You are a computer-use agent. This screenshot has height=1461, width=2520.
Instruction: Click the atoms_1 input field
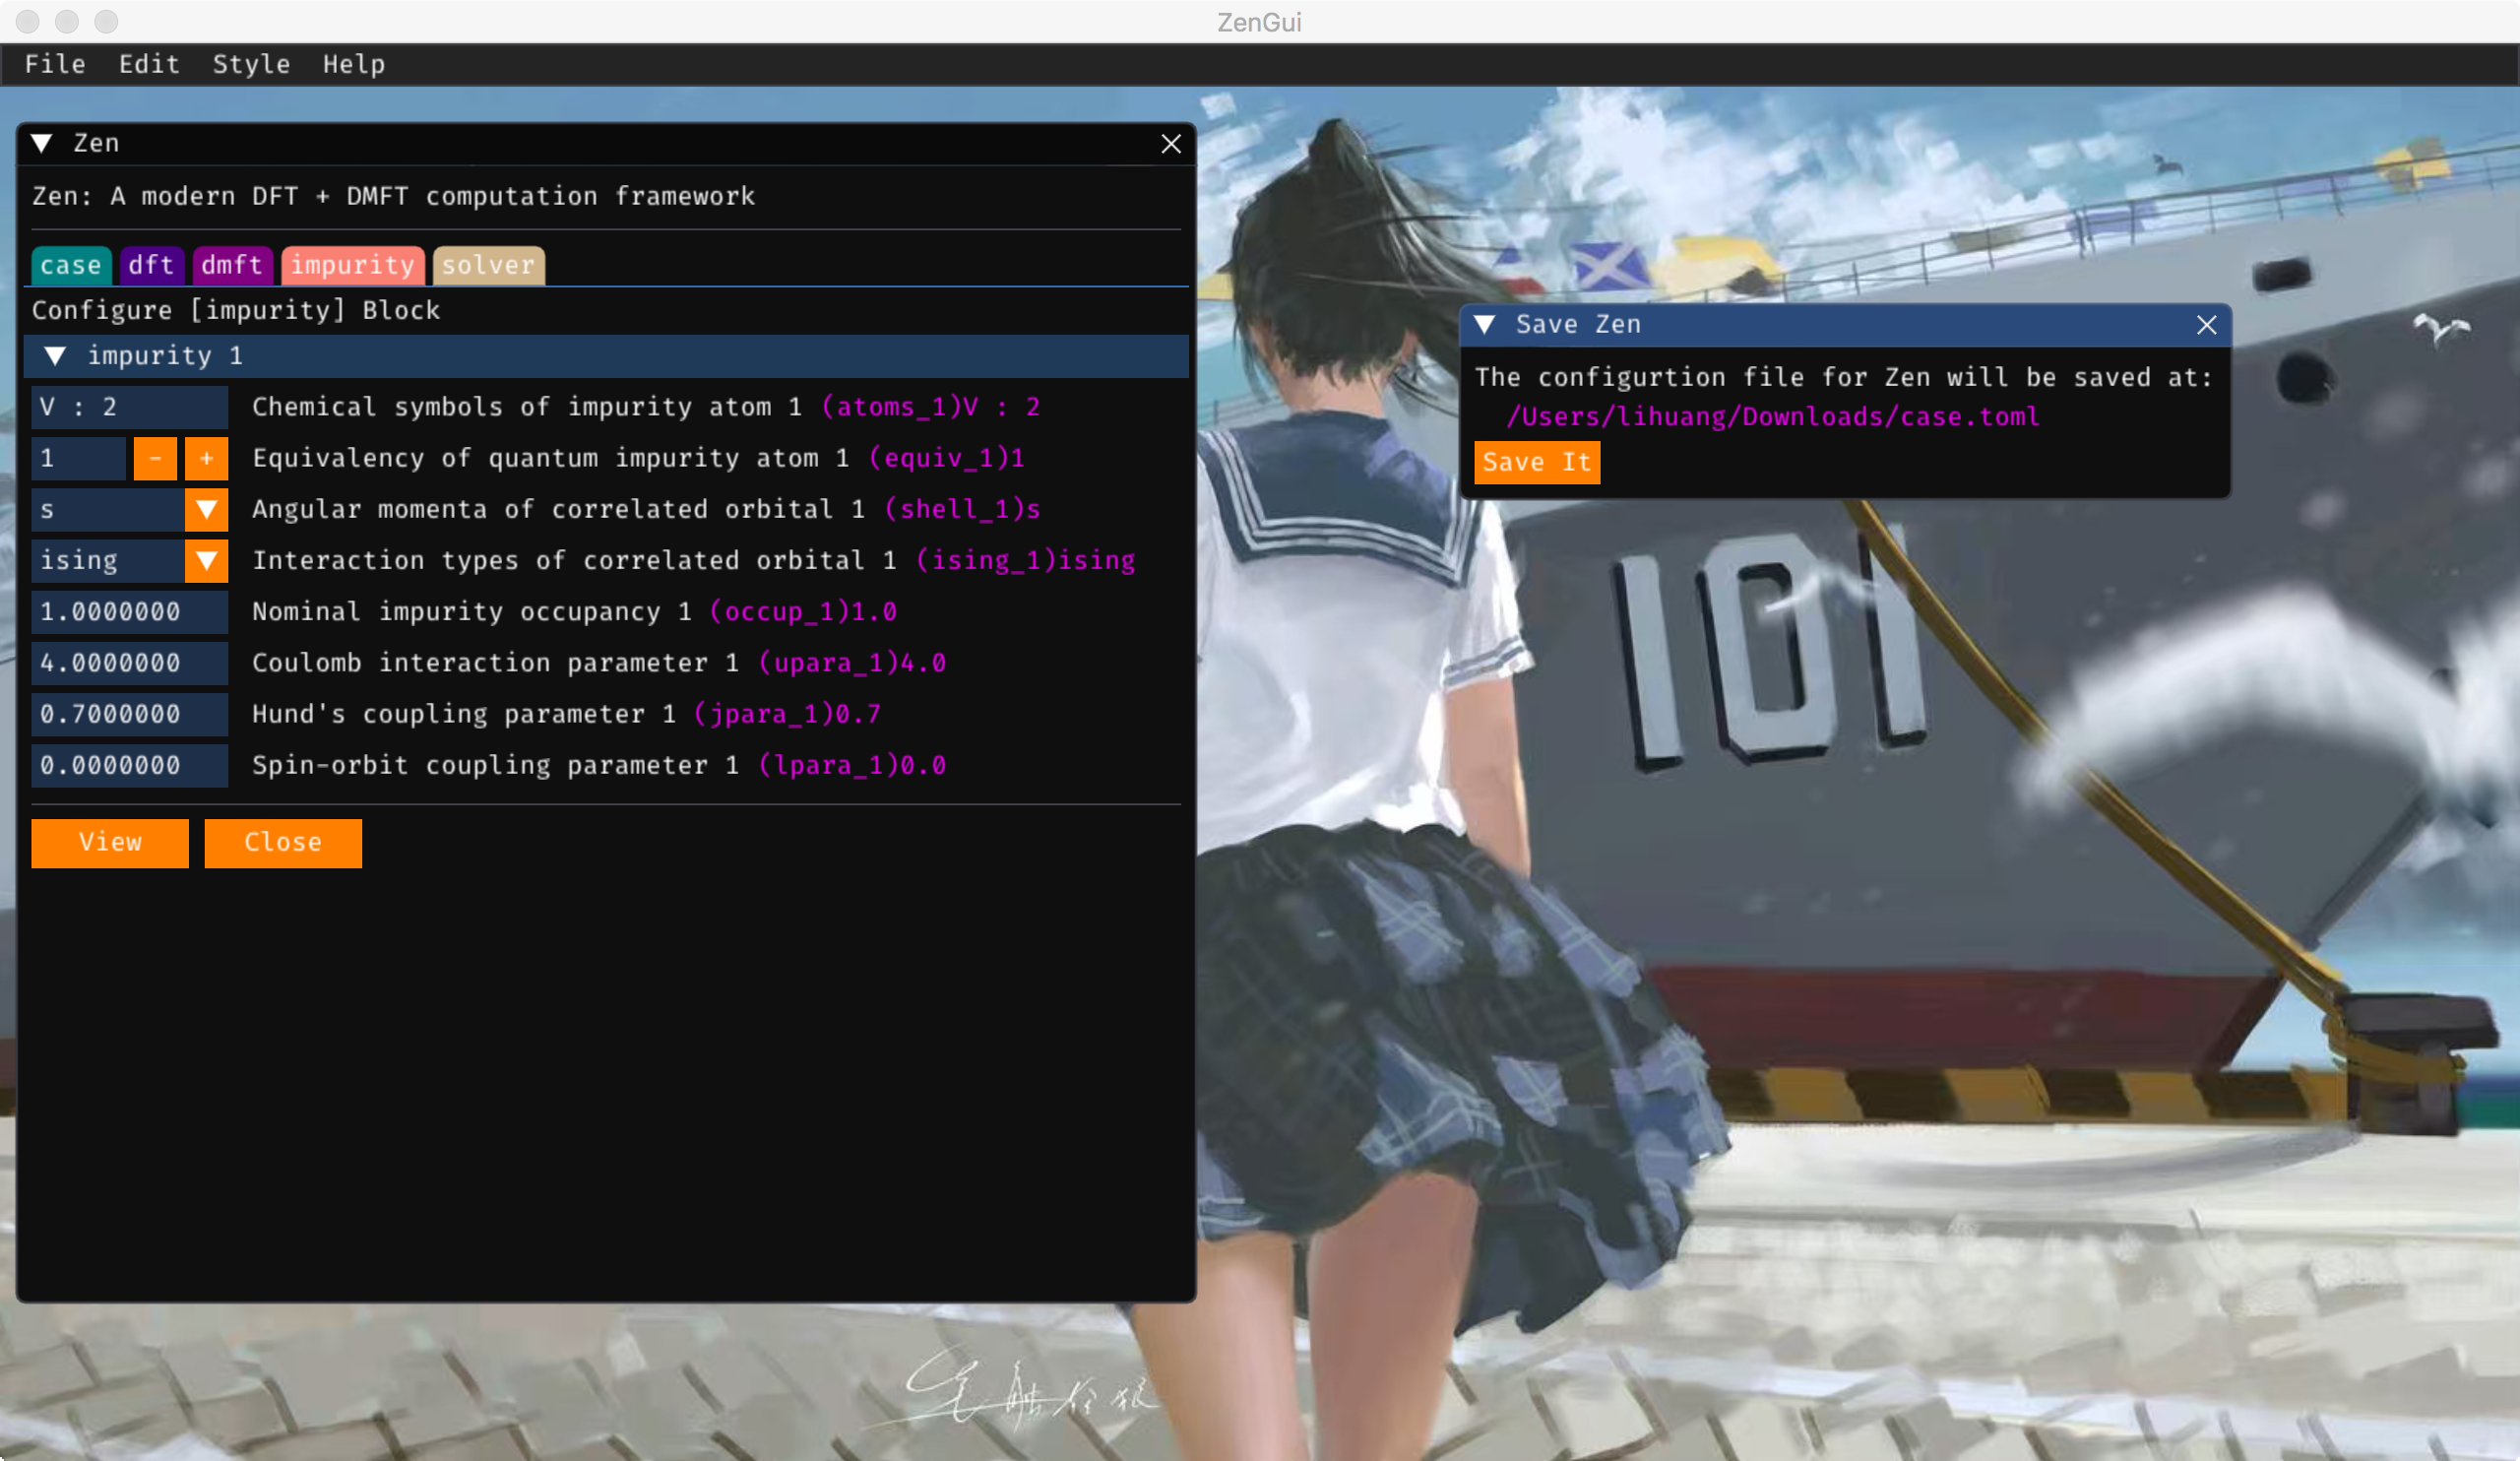[x=130, y=407]
